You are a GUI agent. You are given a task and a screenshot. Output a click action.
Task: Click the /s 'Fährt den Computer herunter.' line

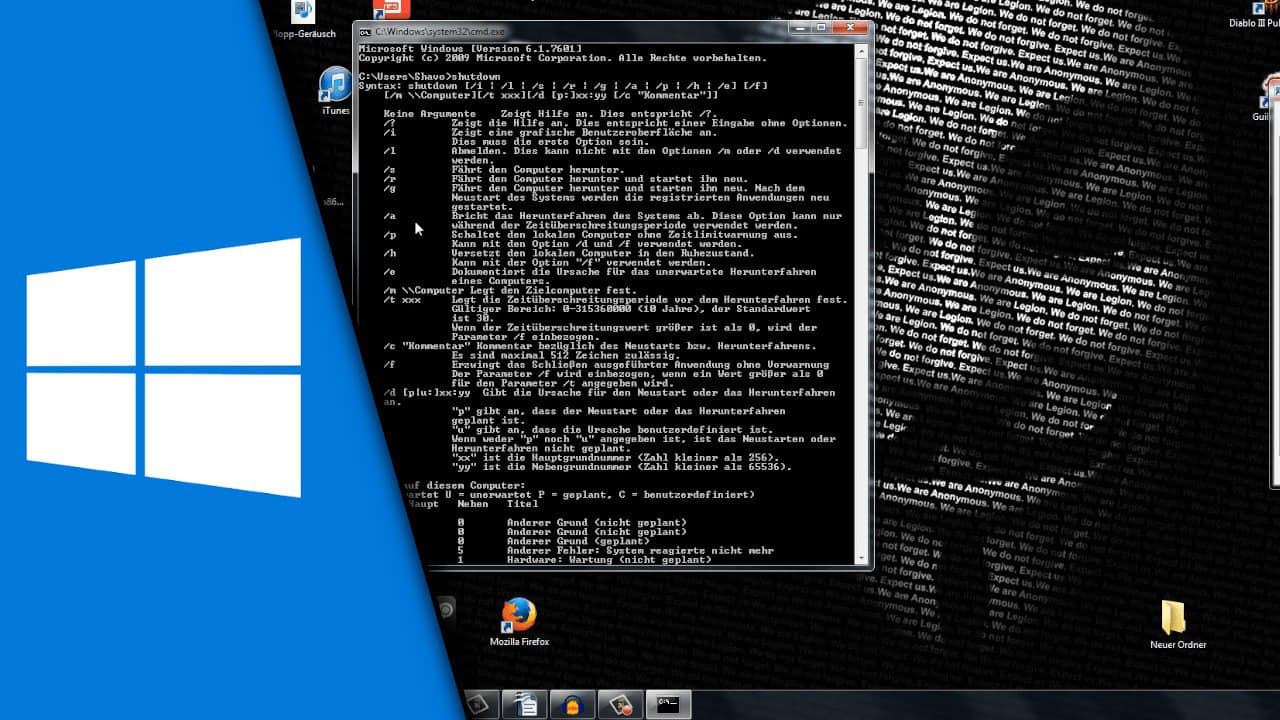504,169
